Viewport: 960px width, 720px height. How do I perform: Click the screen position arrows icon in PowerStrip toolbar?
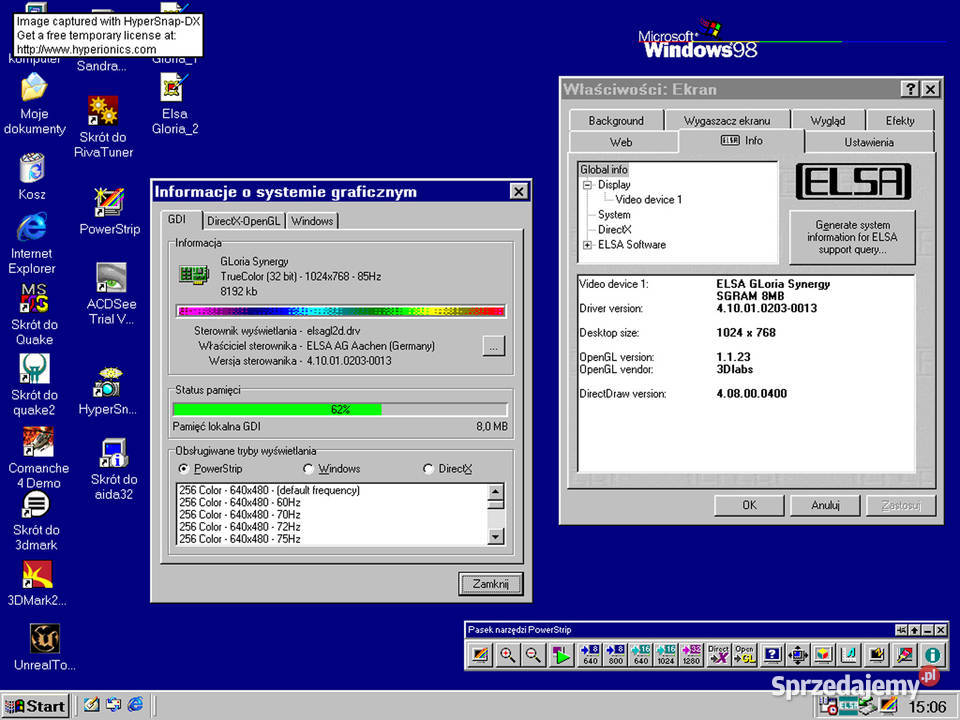[798, 655]
